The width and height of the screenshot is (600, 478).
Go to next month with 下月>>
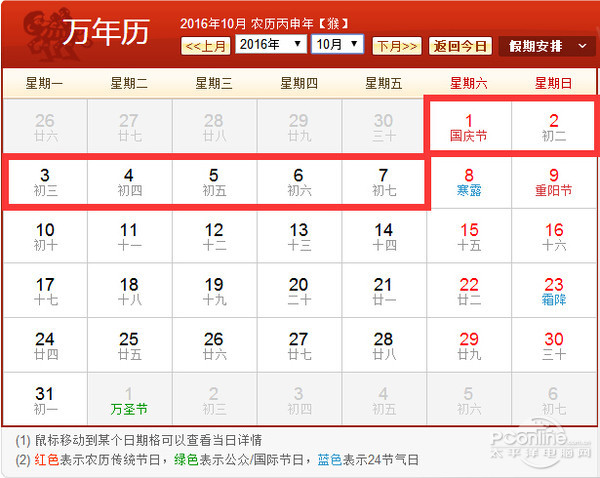tap(397, 46)
